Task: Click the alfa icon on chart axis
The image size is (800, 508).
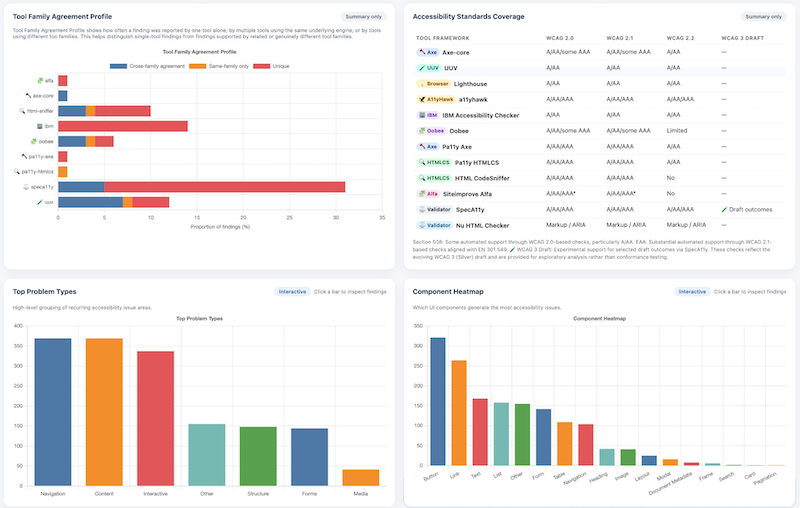Action: coord(40,81)
